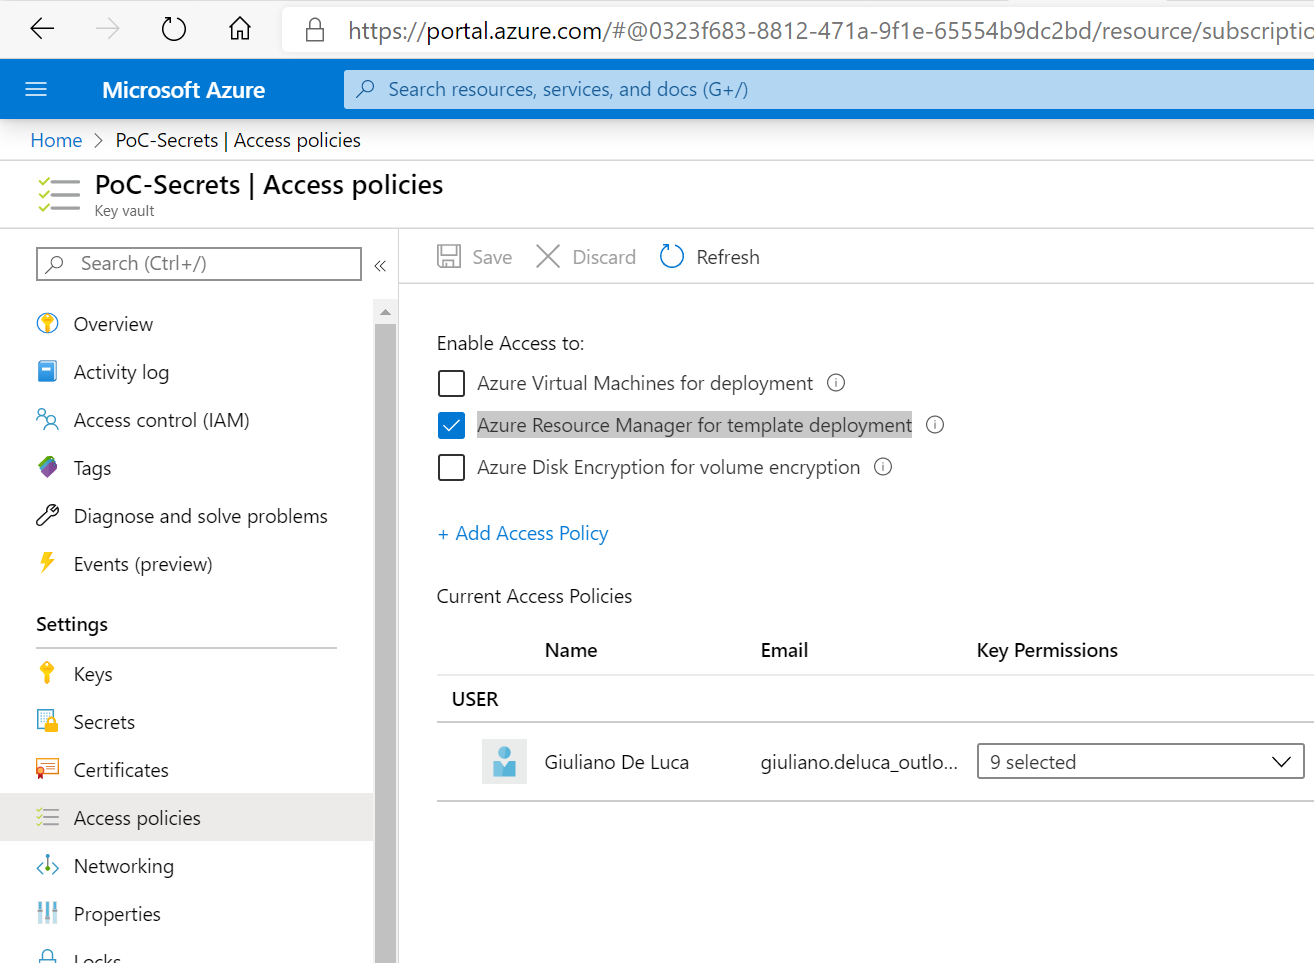Open Certificates under Settings
This screenshot has width=1314, height=963.
click(121, 770)
